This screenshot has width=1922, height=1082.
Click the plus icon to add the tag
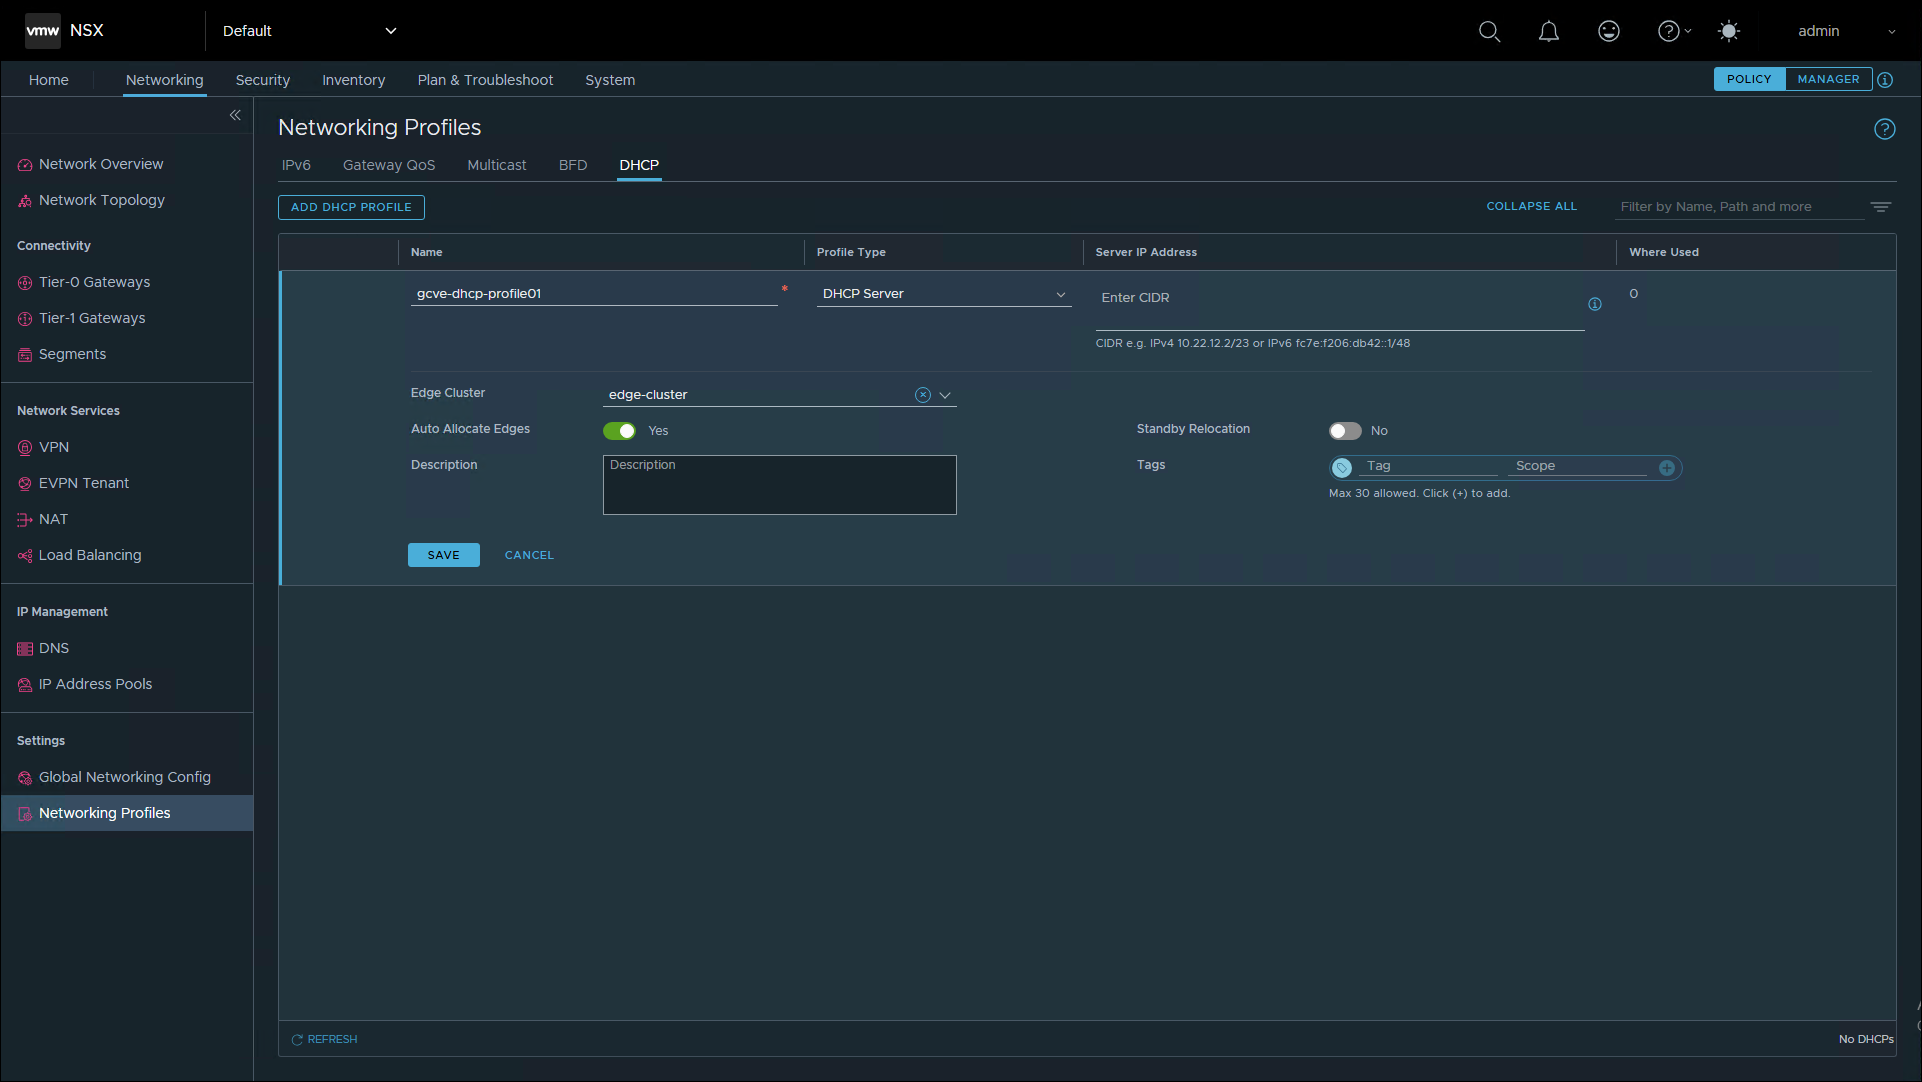(1667, 468)
